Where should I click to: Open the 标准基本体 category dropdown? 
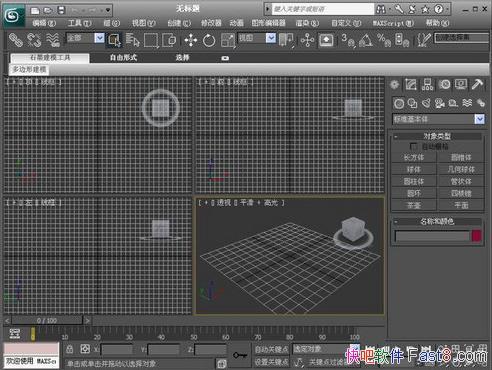coord(439,119)
